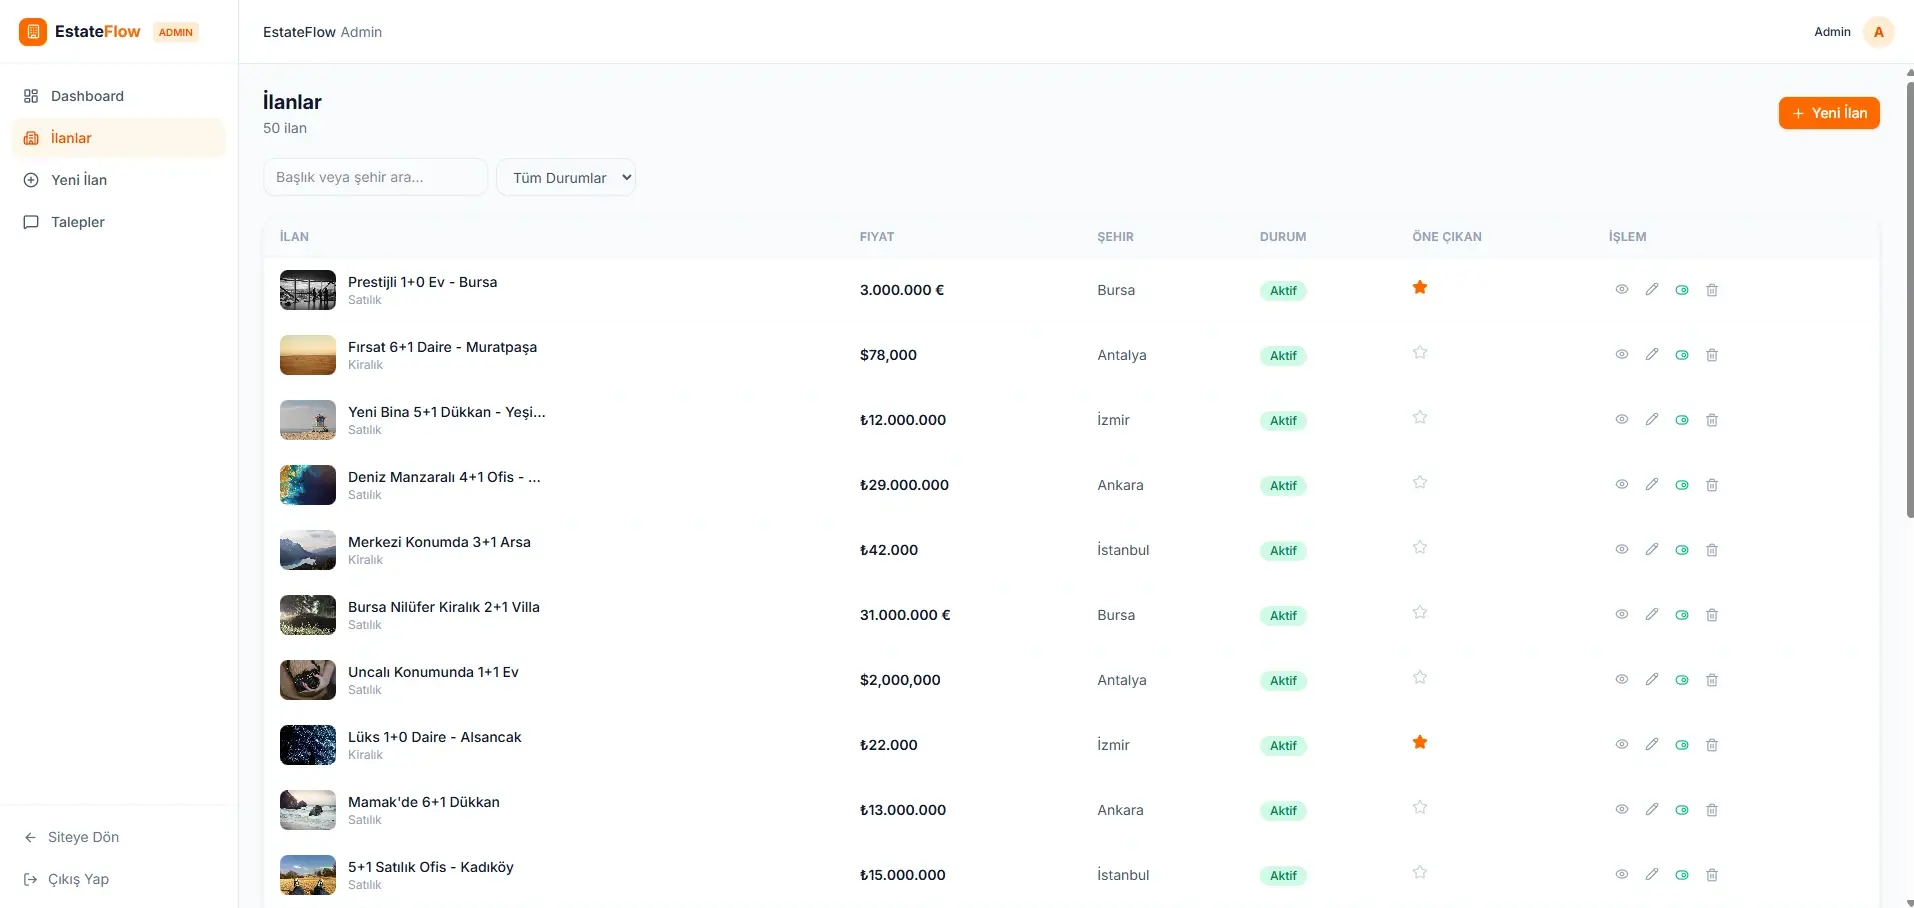Screen dimensions: 1914x908
Task: Click the ÖNE ÇIKAN column header
Action: point(1447,237)
